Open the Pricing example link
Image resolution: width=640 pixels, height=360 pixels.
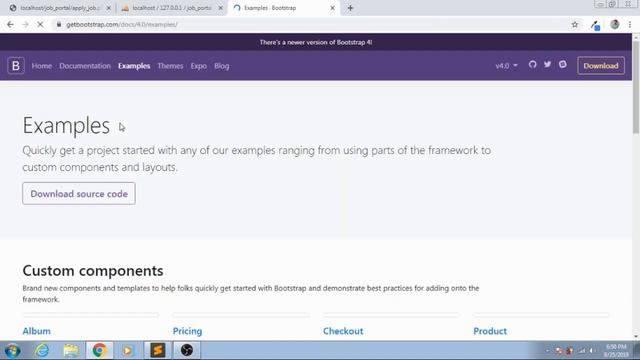187,331
